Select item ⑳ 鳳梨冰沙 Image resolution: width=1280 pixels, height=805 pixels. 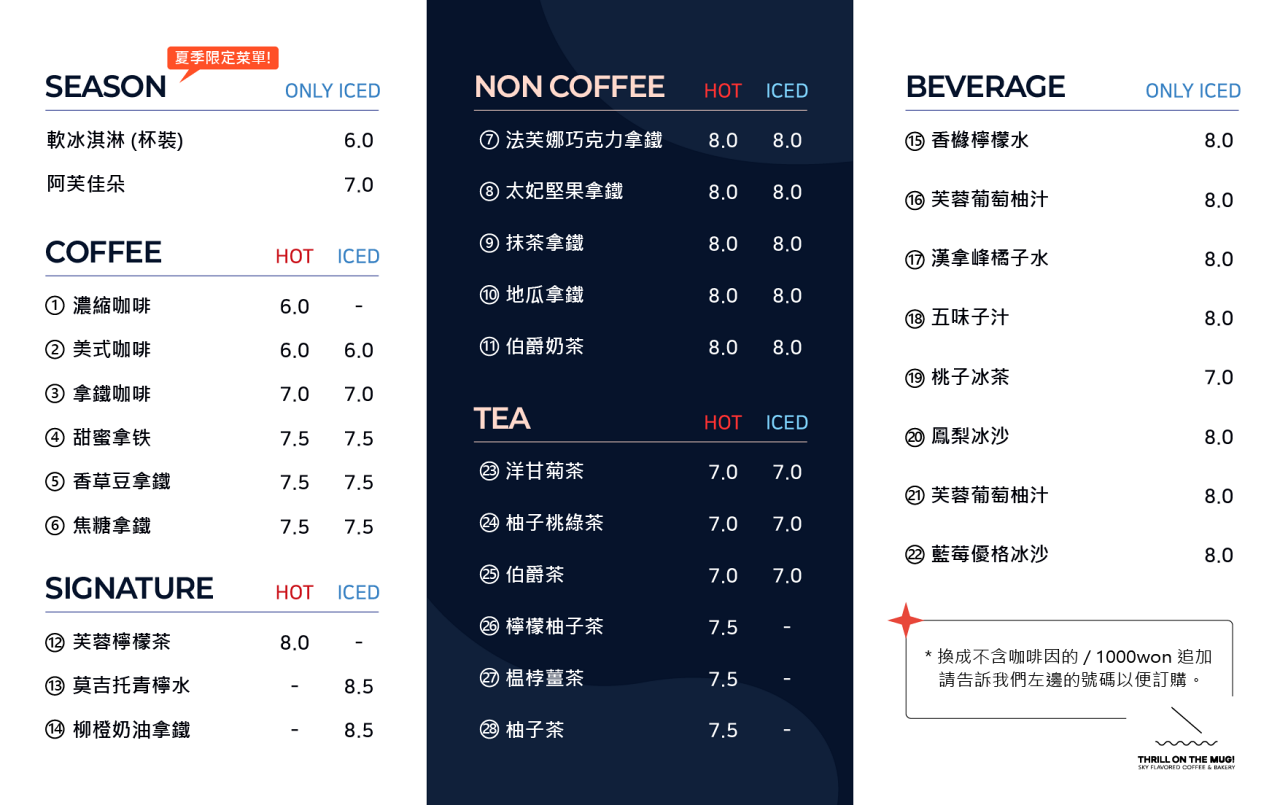click(957, 437)
